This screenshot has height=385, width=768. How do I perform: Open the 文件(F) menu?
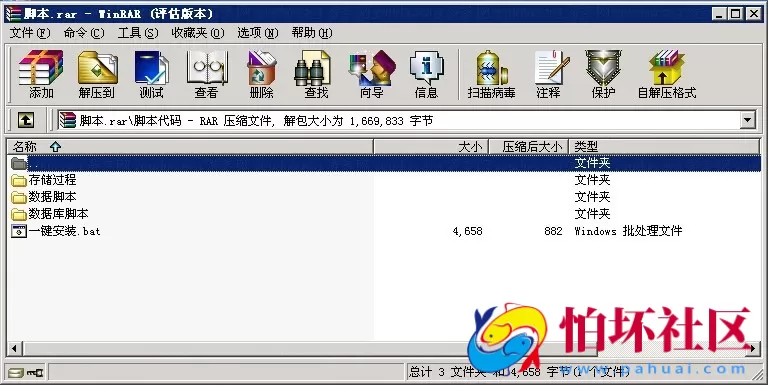coord(30,33)
